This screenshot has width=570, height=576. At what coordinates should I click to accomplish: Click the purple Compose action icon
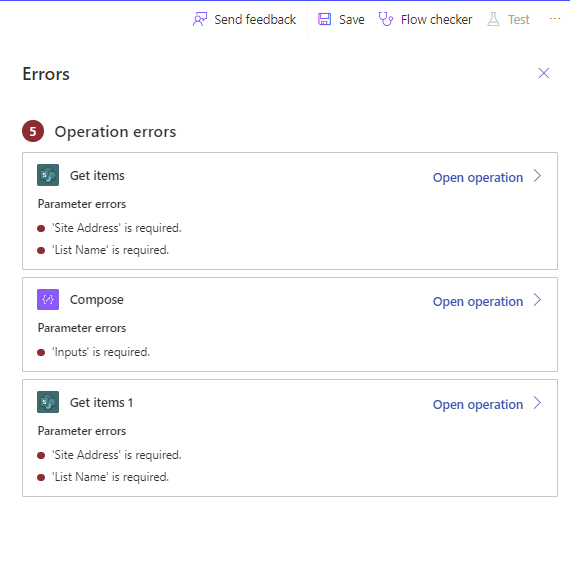coord(48,299)
